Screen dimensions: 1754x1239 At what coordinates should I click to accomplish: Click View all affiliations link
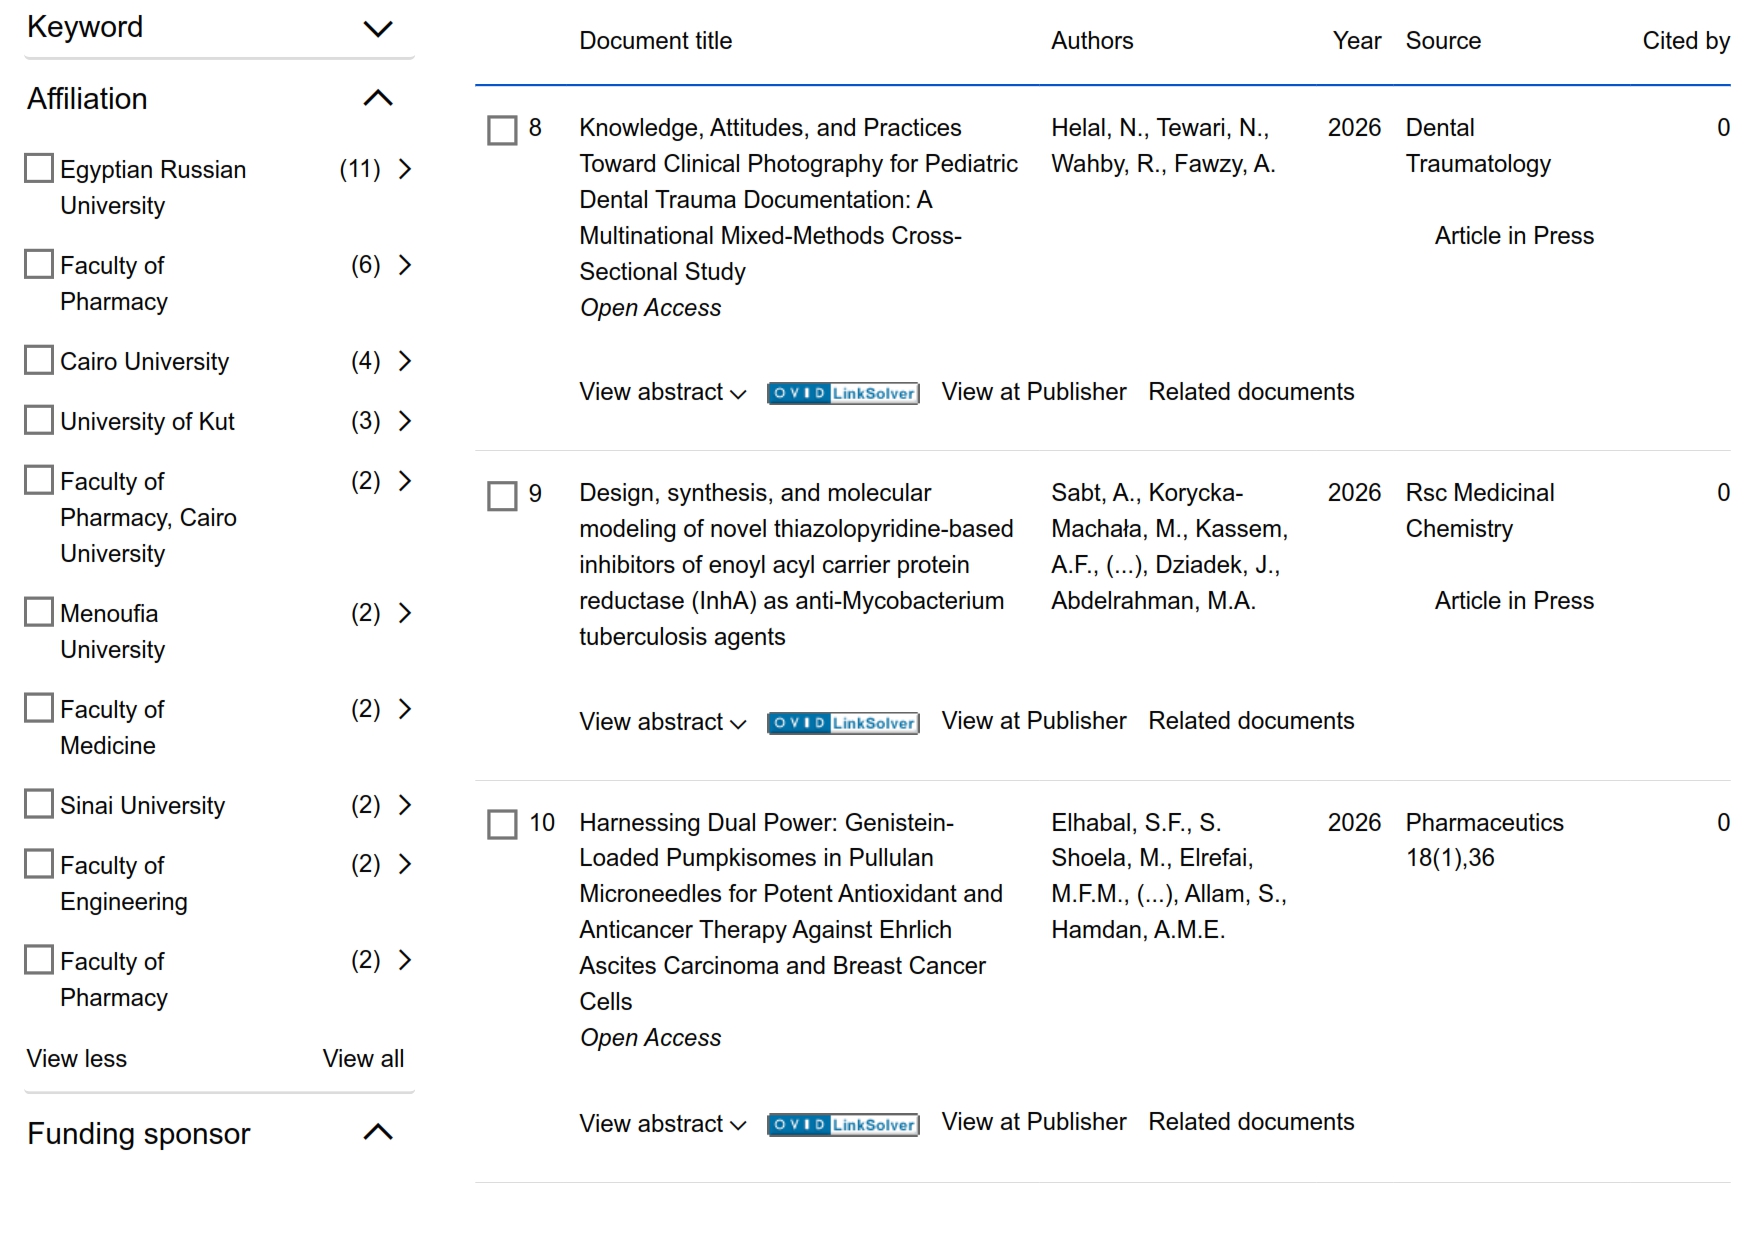click(x=363, y=1059)
